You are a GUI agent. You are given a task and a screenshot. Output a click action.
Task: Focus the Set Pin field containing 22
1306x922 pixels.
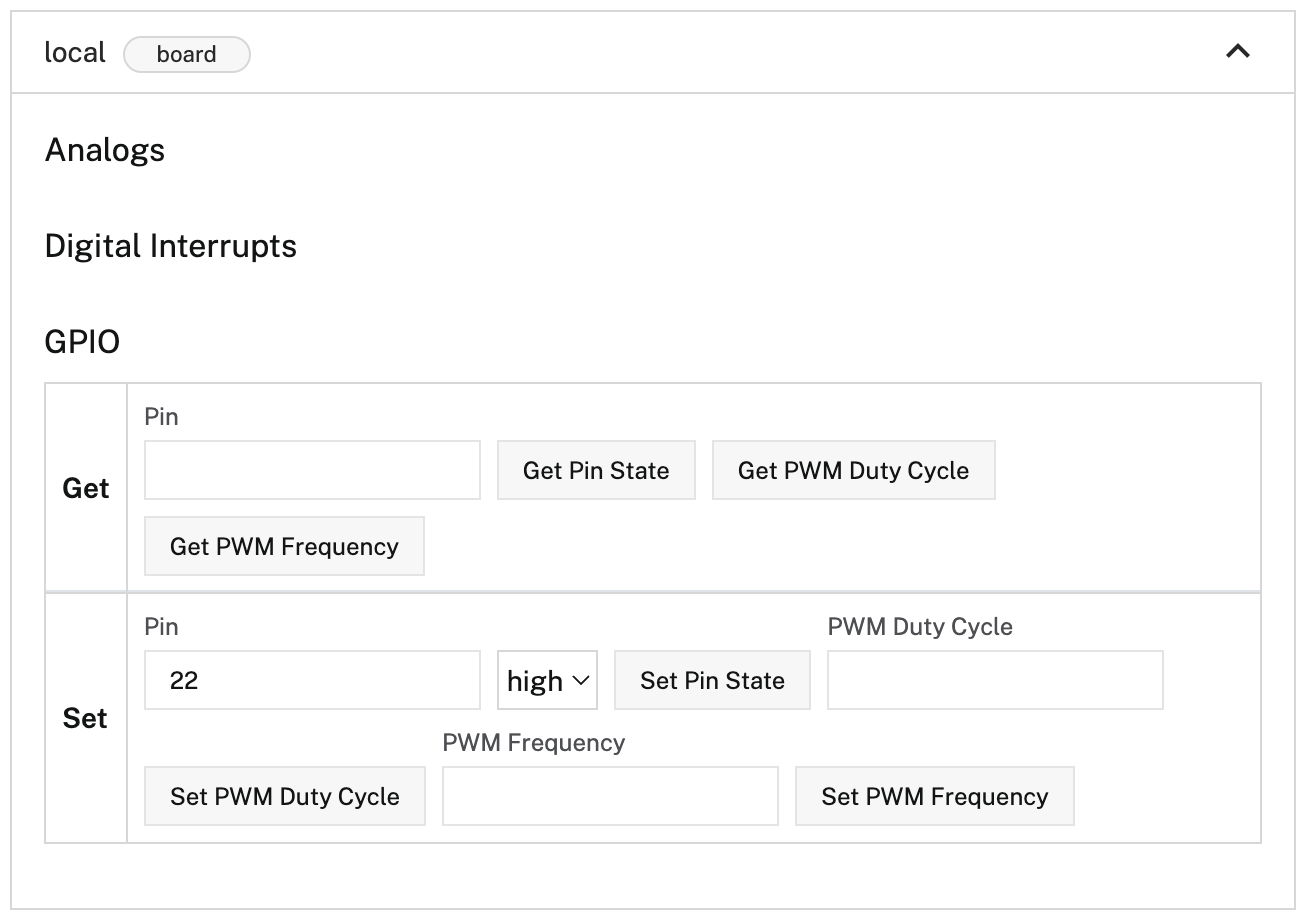tap(313, 681)
